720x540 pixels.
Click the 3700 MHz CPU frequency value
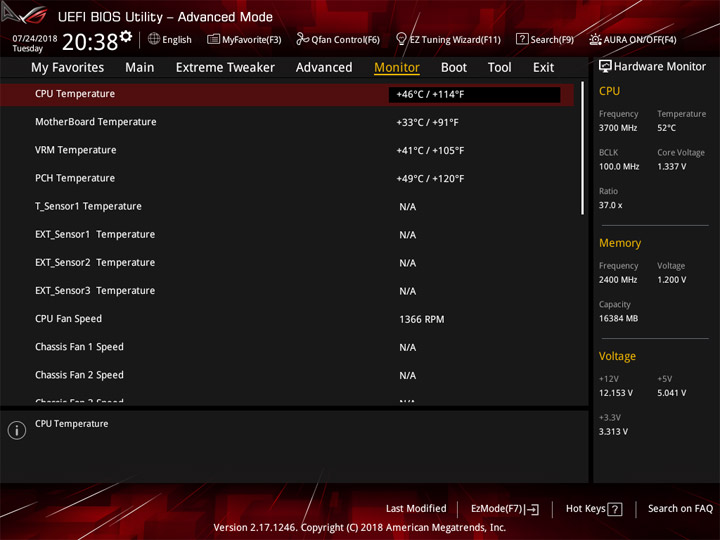click(618, 128)
